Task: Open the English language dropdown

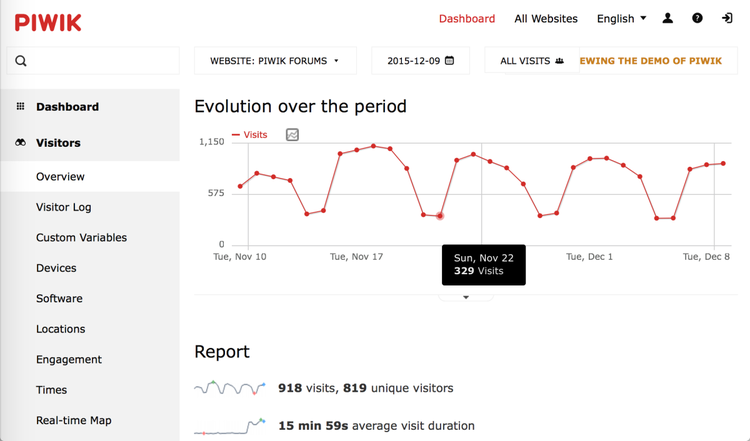Action: [x=621, y=19]
